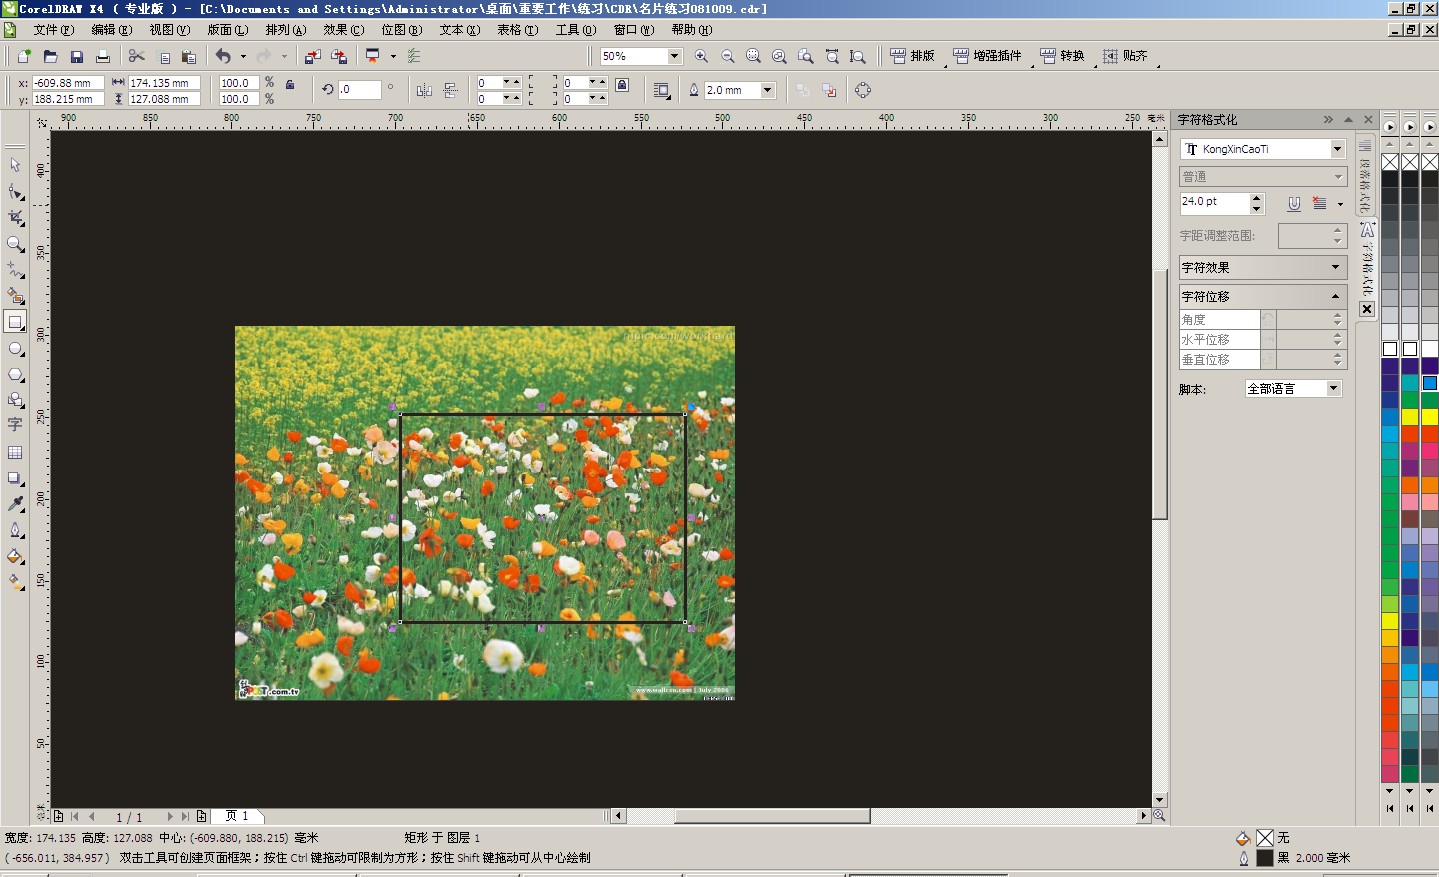Select the Pick tool in the toolbox
Screen dimensions: 1439x877
click(x=15, y=165)
